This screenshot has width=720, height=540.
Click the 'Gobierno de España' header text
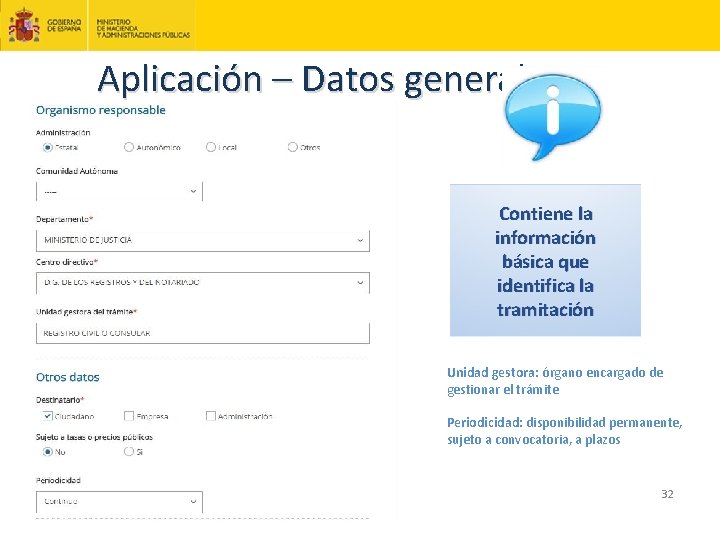point(64,25)
